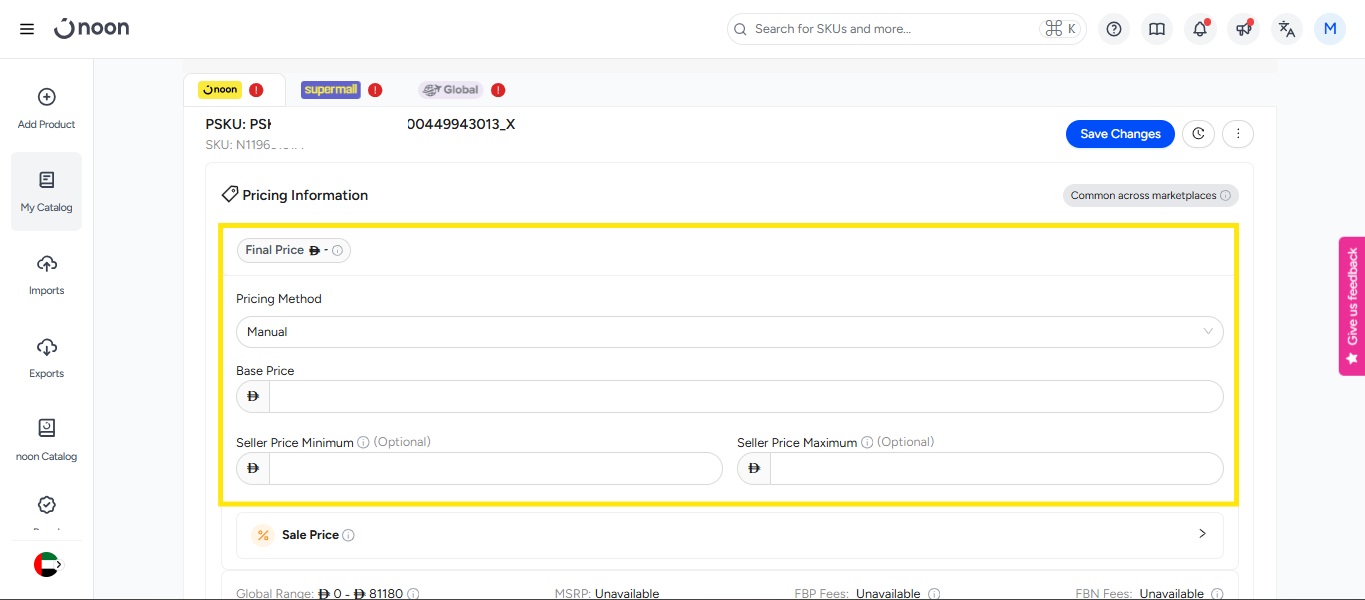
Task: Open the notifications bell
Action: 1200,29
